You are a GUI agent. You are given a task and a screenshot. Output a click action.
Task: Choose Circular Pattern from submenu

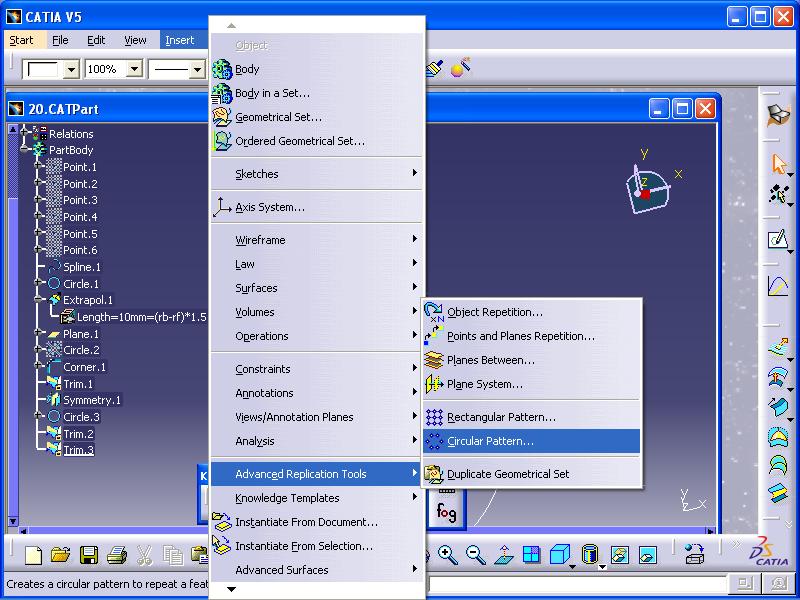(490, 441)
